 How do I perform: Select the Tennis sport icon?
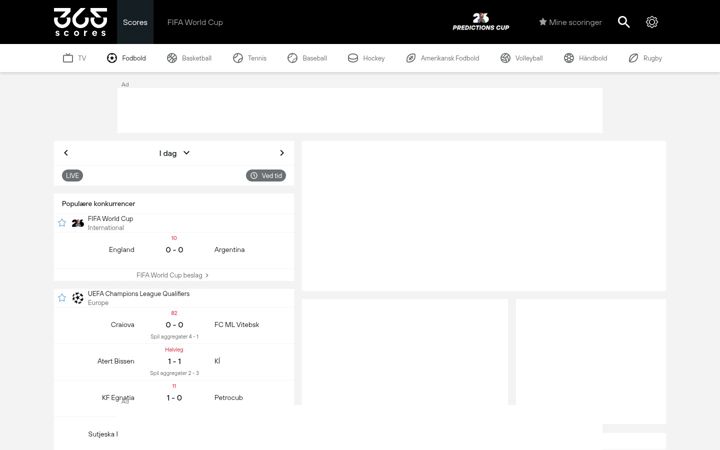pyautogui.click(x=237, y=58)
